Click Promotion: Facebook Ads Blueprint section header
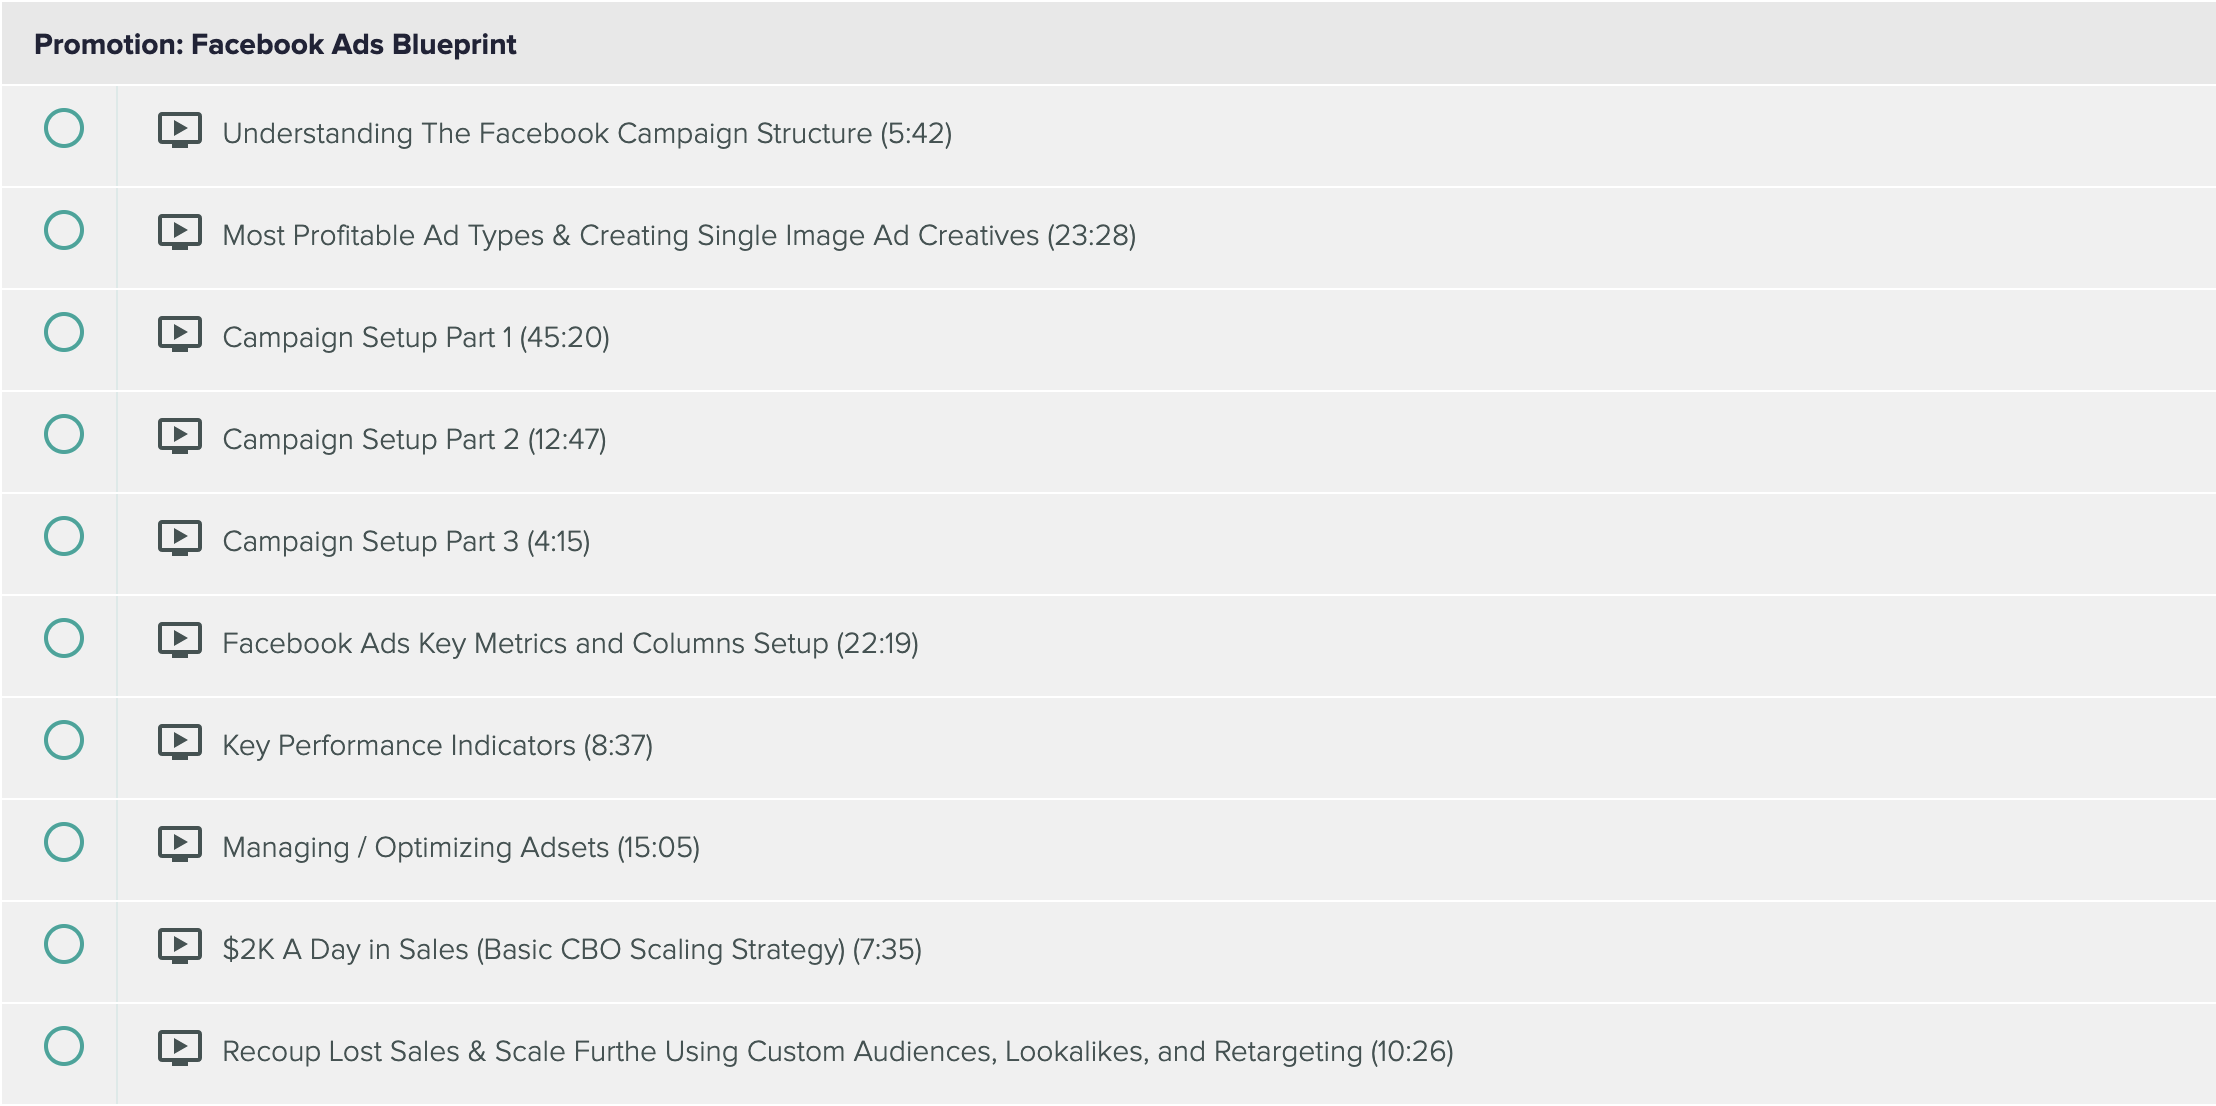 point(275,44)
